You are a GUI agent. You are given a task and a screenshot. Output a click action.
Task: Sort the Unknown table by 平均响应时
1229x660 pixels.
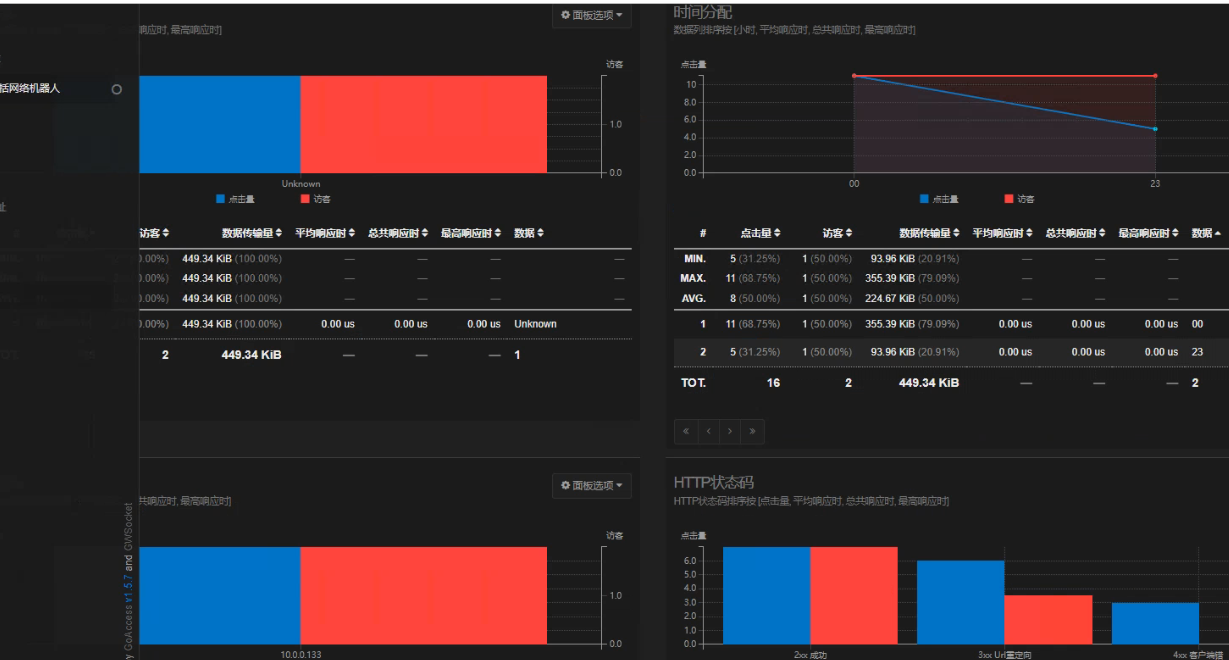[x=325, y=233]
